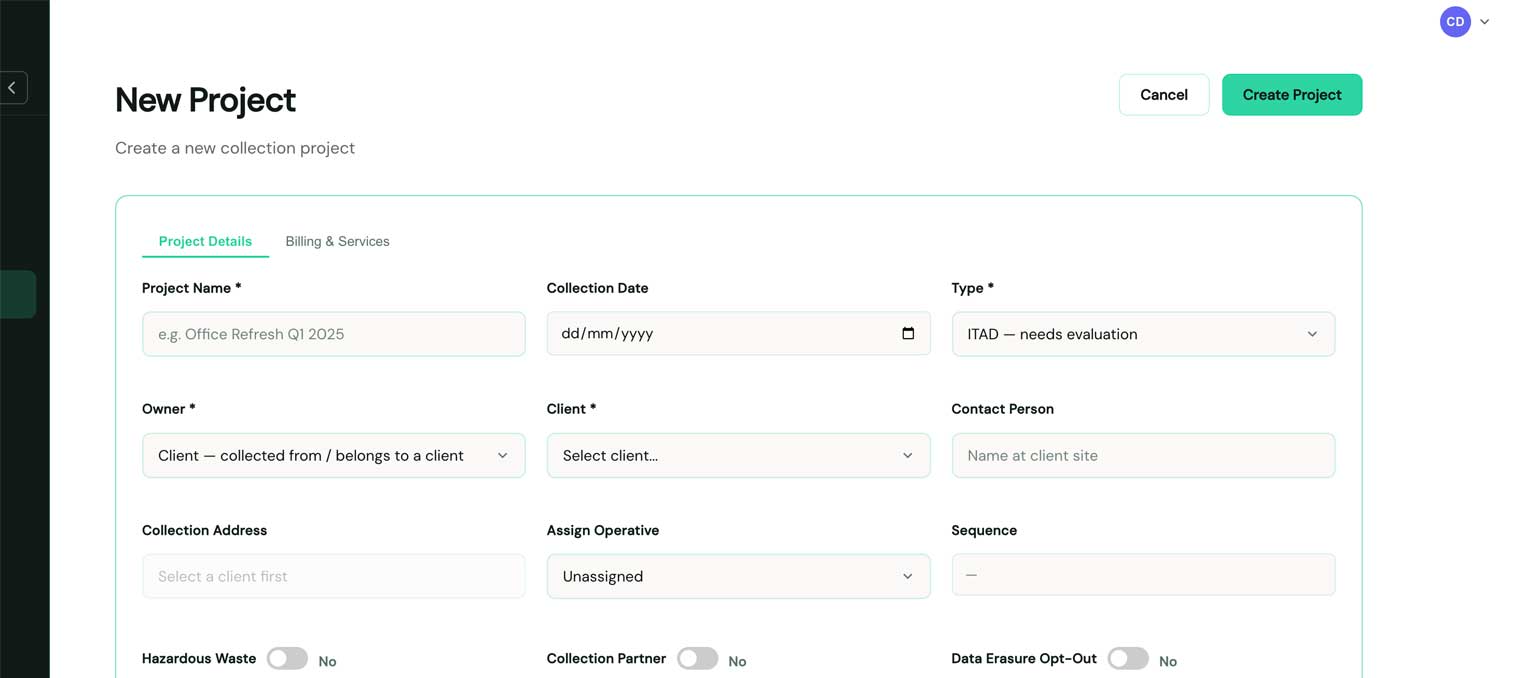Image resolution: width=1536 pixels, height=678 pixels.
Task: Open the Type dropdown showing ITAD
Action: pyautogui.click(x=1143, y=334)
